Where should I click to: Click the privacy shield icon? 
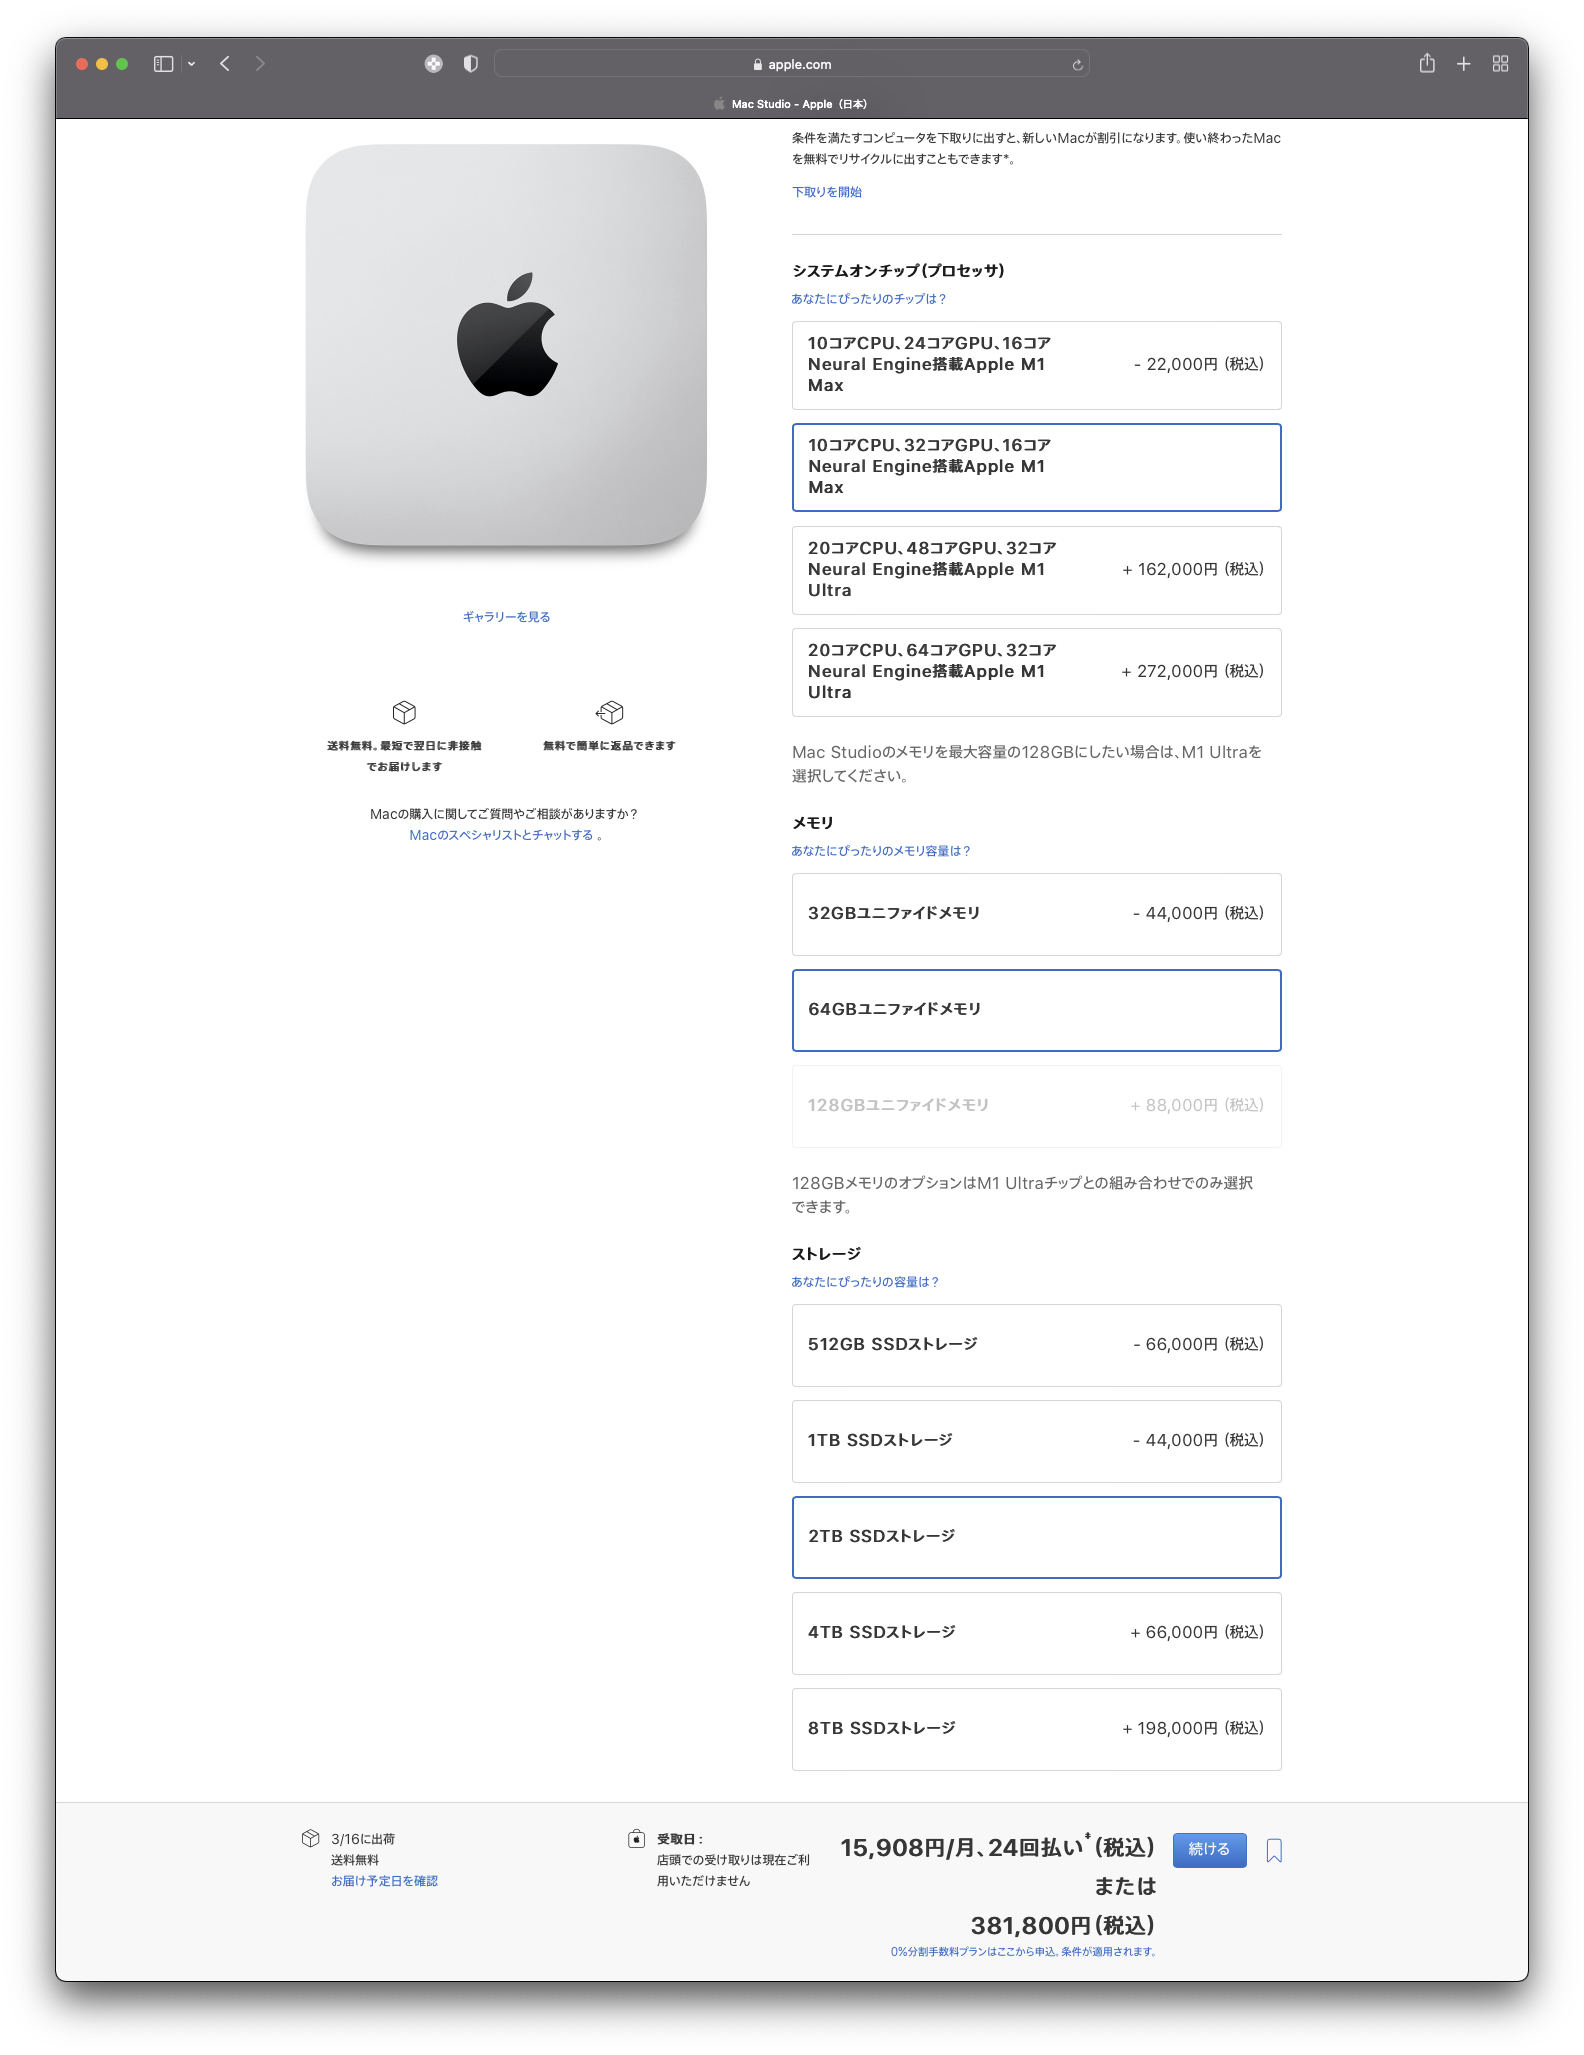(x=471, y=64)
